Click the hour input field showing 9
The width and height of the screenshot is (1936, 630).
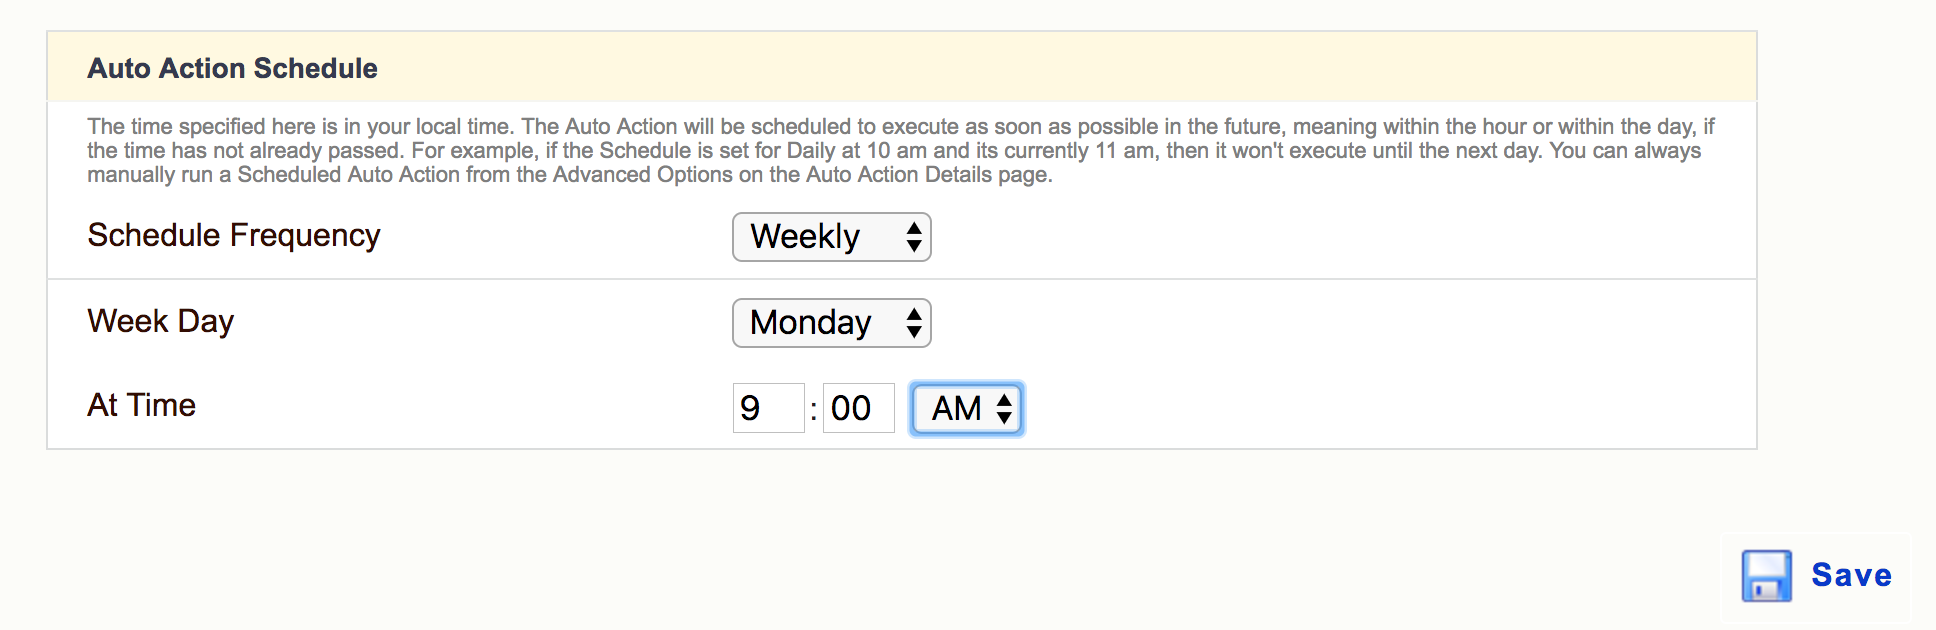[768, 408]
